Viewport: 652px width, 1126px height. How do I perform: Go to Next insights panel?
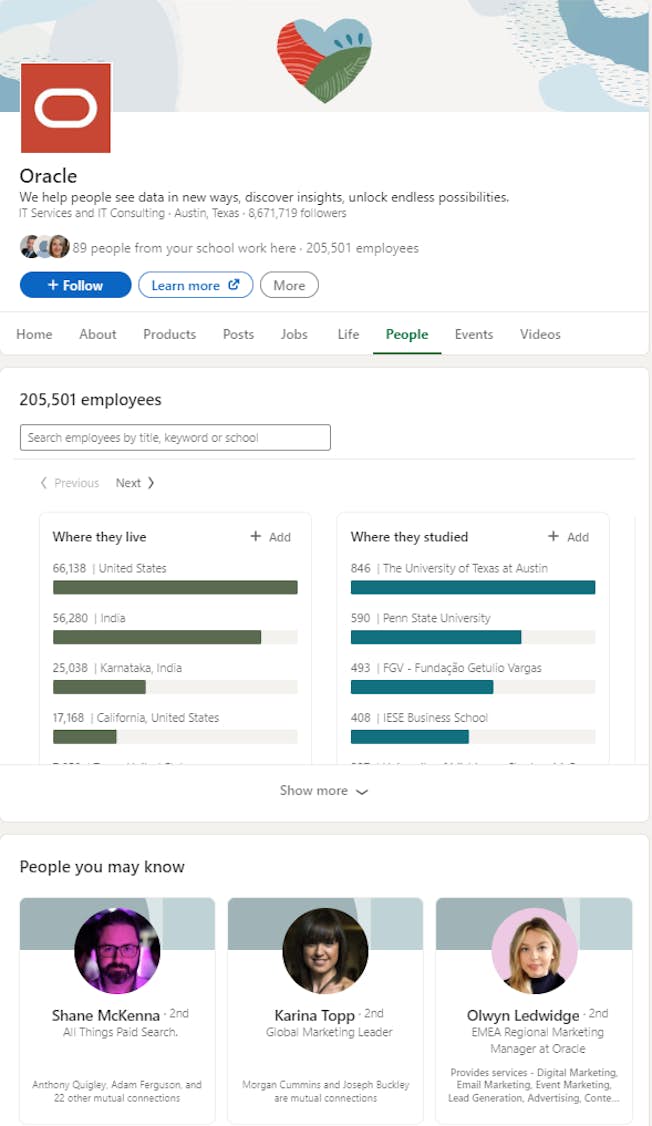(x=135, y=483)
